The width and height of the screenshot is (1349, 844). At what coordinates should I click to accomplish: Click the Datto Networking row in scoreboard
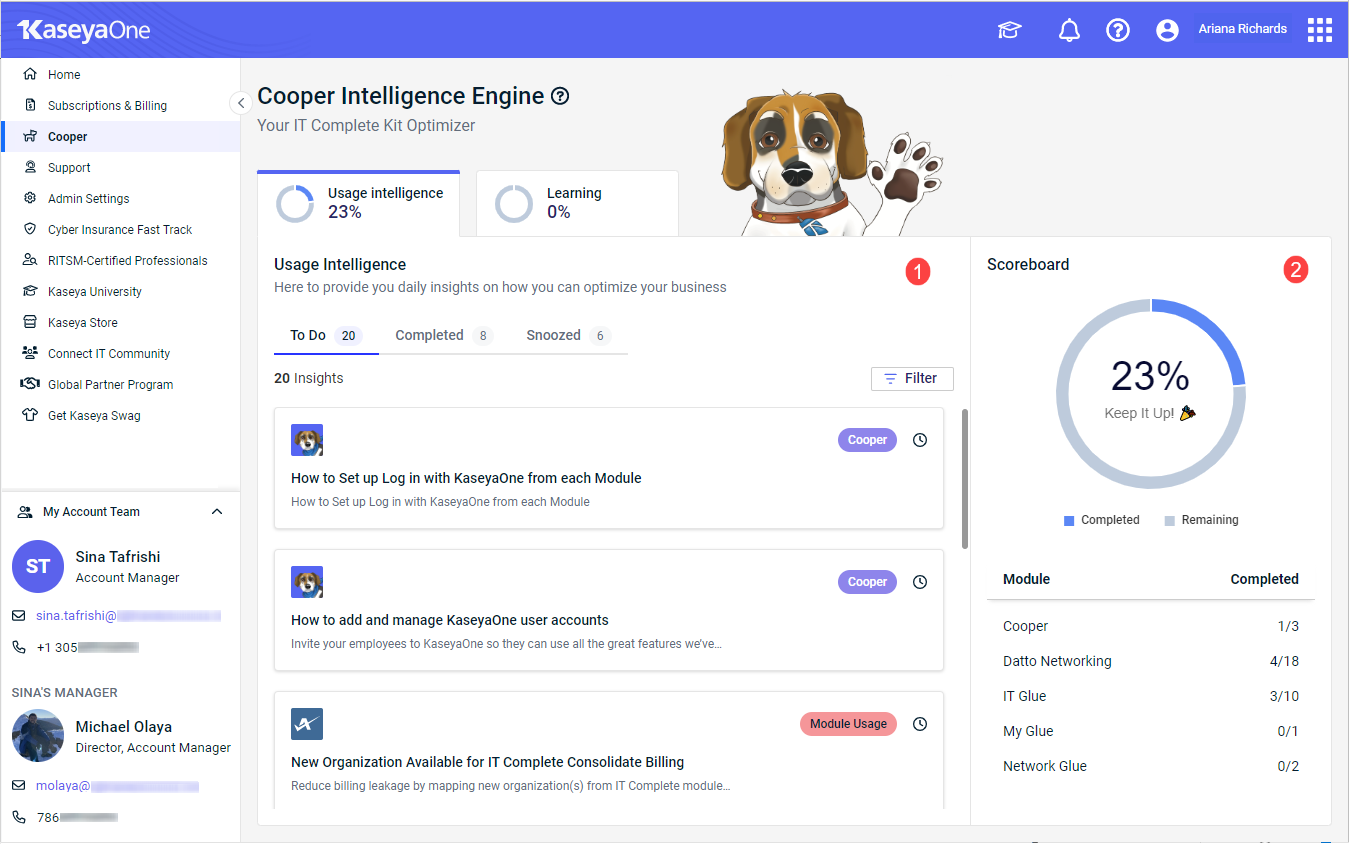click(x=1150, y=661)
